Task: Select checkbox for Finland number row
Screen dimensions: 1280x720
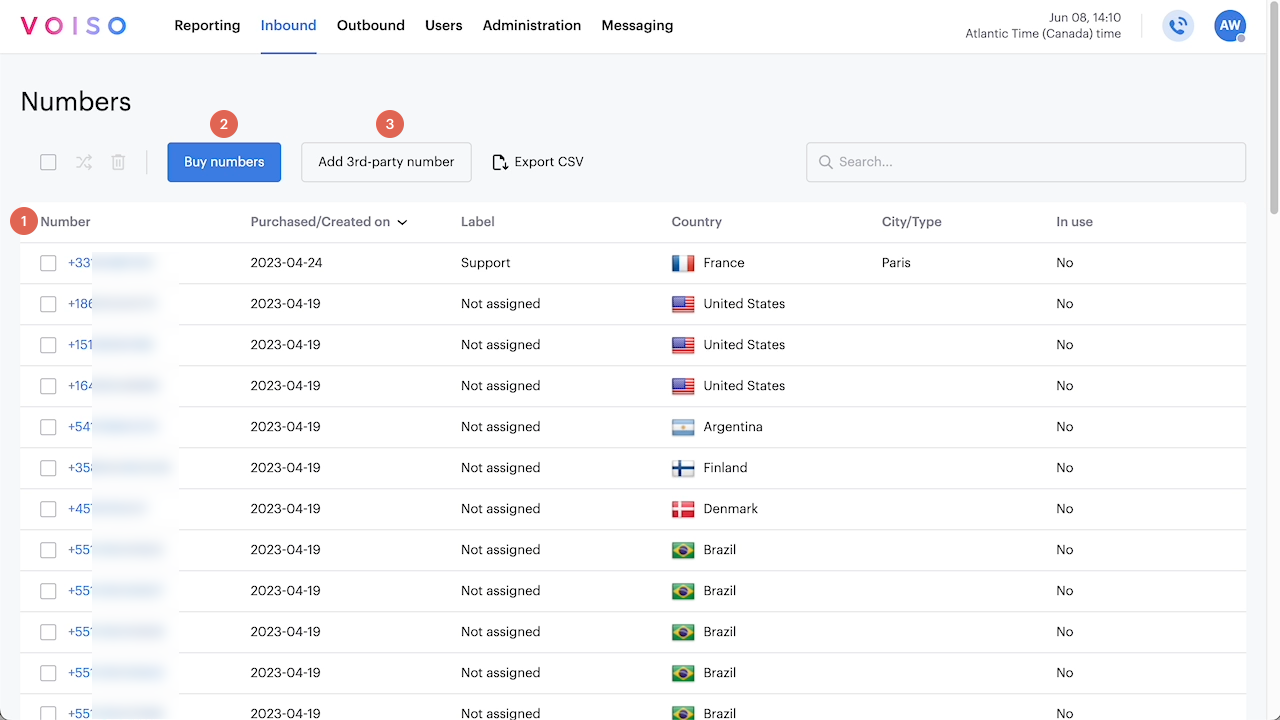Action: pyautogui.click(x=48, y=468)
